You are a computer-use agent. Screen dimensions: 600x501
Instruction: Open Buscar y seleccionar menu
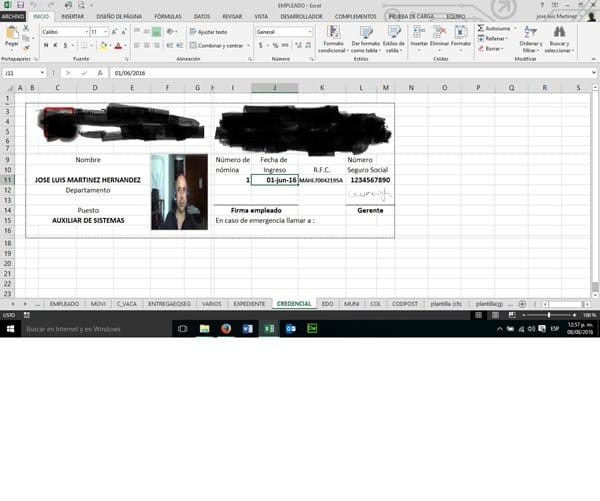559,39
